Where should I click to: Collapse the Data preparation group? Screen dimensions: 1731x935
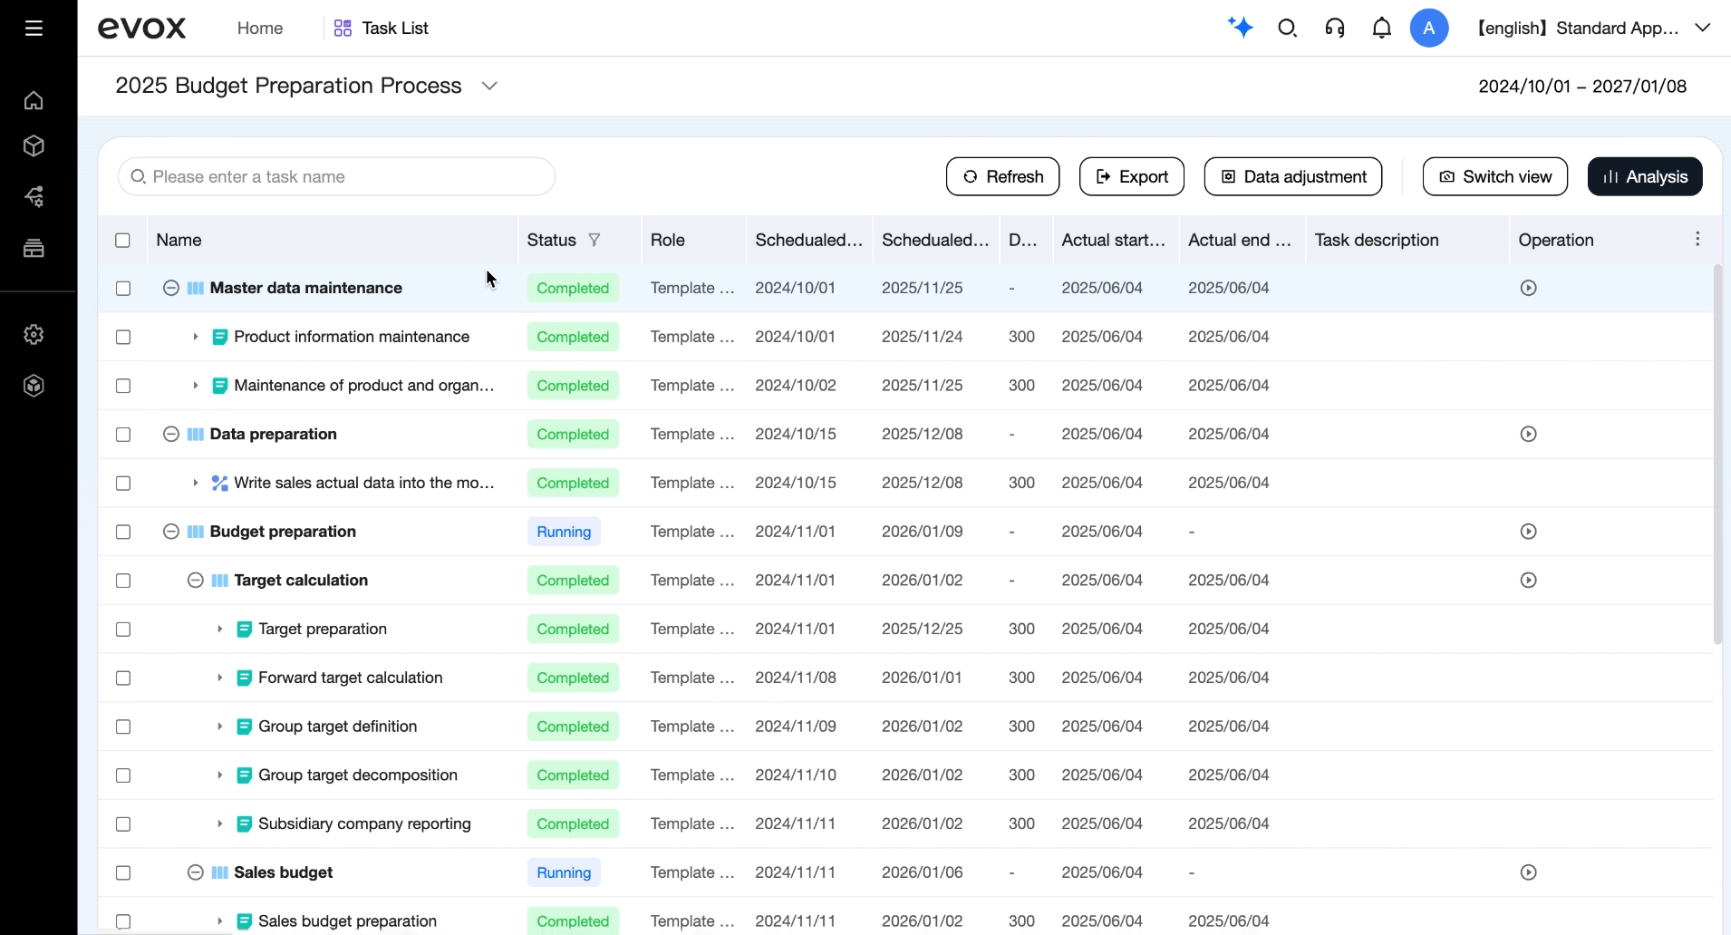pyautogui.click(x=171, y=434)
